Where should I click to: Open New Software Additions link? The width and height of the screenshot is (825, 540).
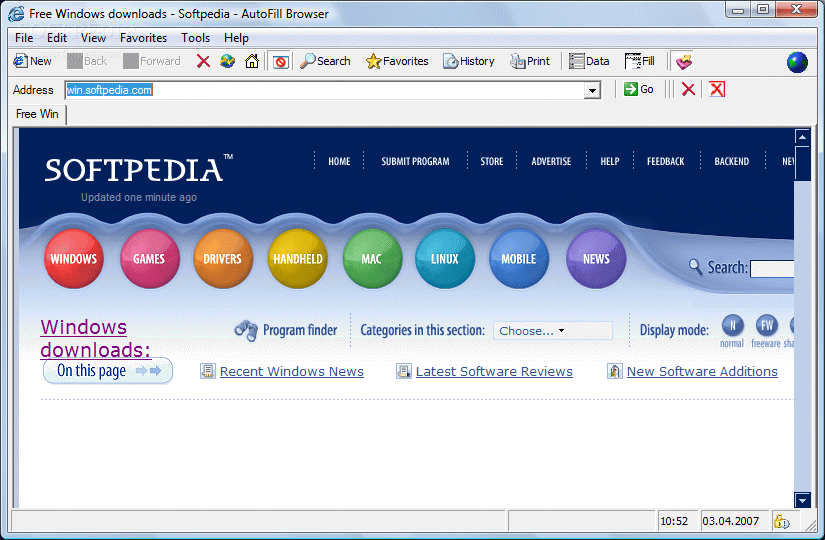702,372
